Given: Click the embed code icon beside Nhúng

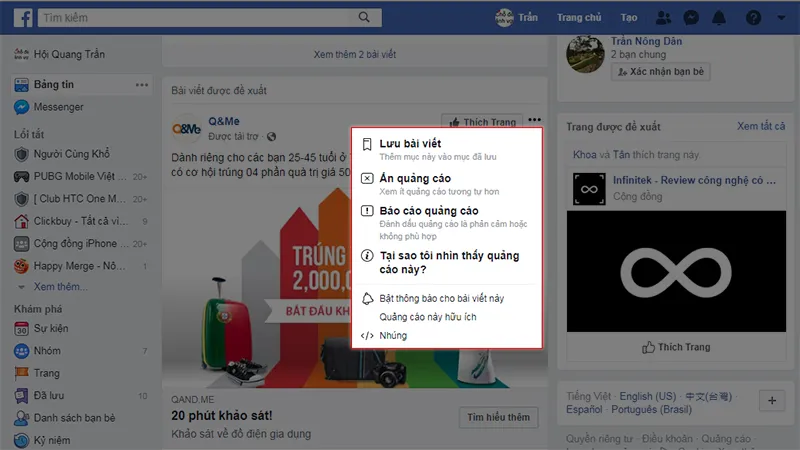Looking at the screenshot, I should [x=367, y=336].
